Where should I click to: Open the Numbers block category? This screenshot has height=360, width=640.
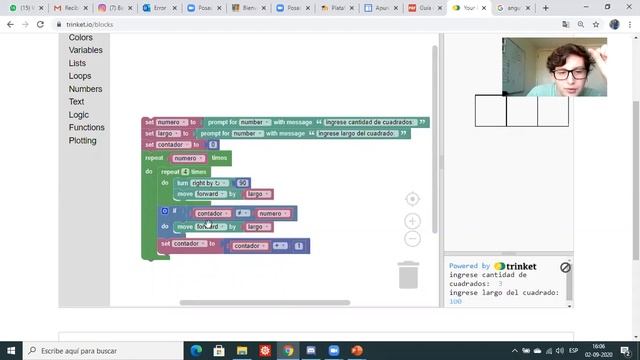pos(85,89)
